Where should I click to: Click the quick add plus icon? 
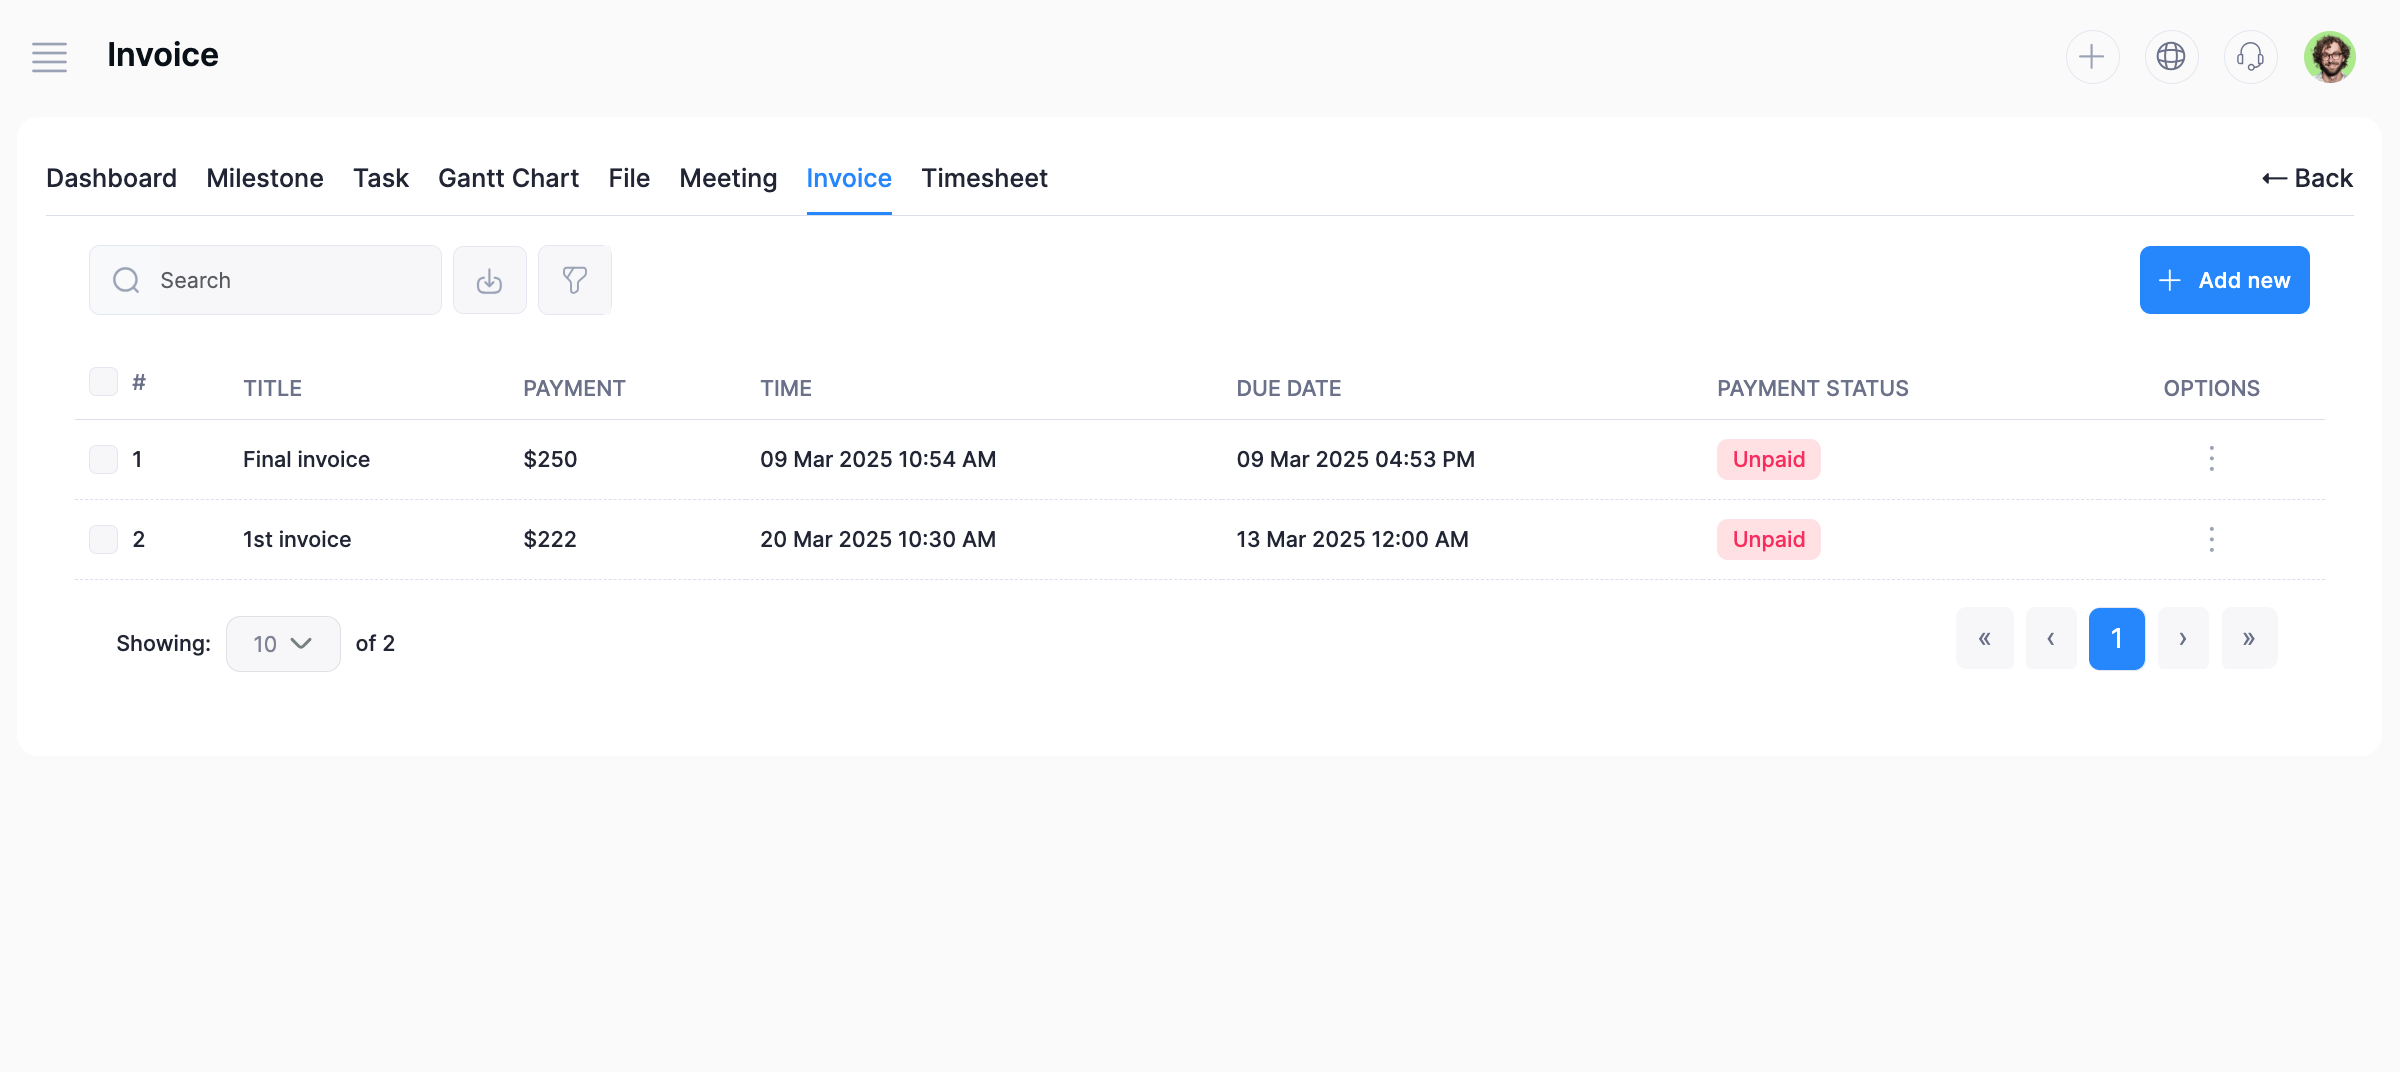point(2092,57)
